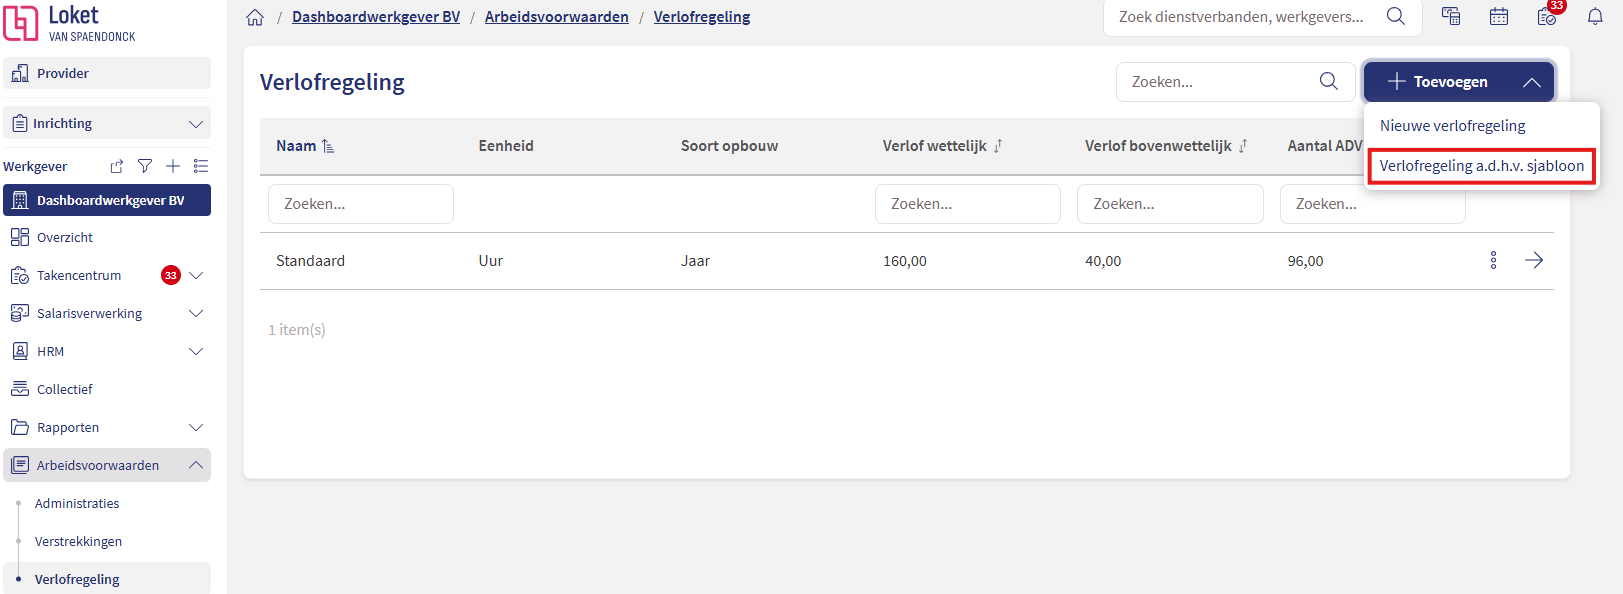Expand the Rapporten menu chevron
The image size is (1623, 594).
click(196, 427)
